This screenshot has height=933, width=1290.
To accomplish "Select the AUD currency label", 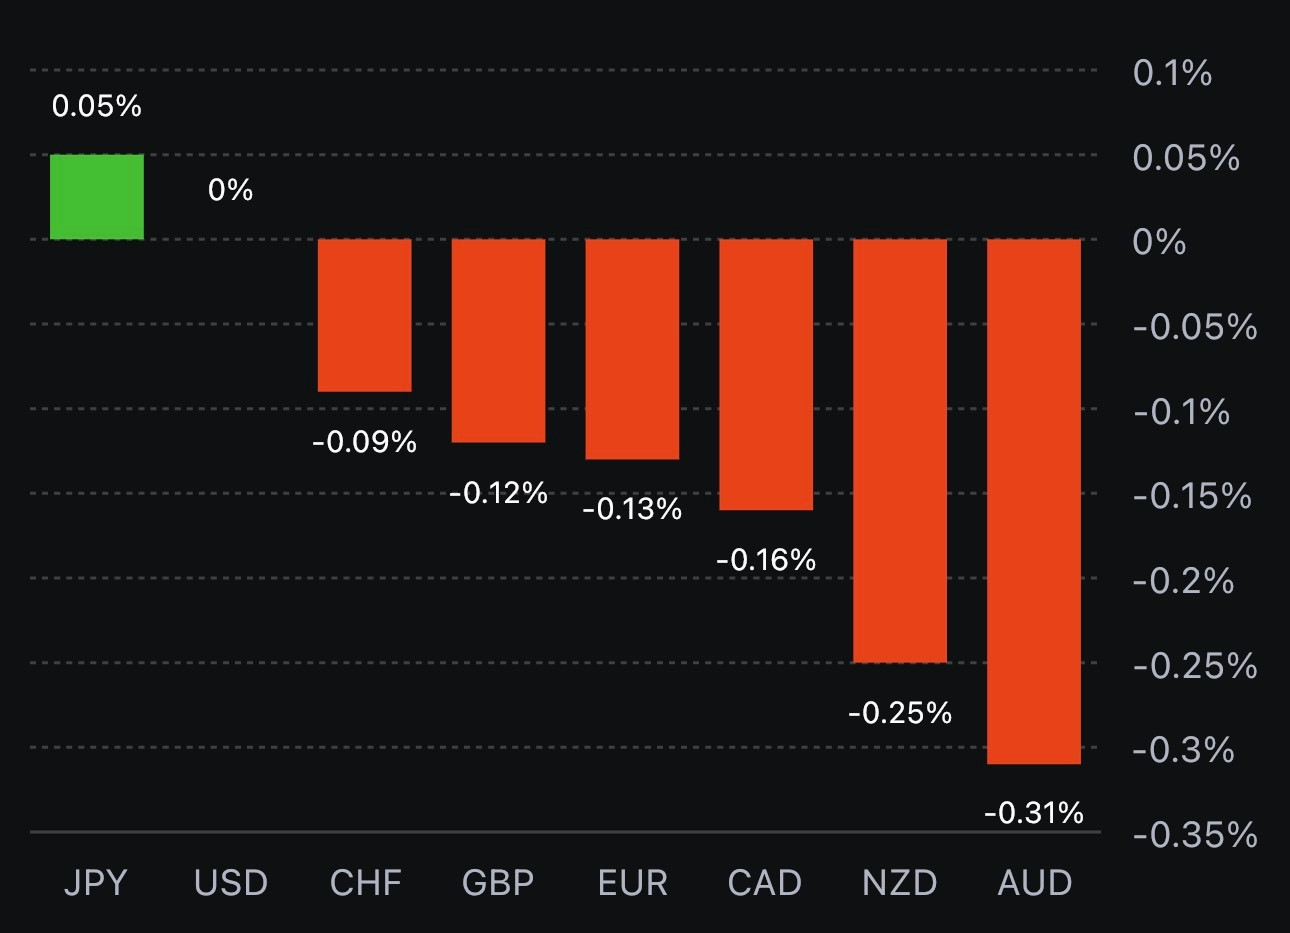I will (1035, 883).
